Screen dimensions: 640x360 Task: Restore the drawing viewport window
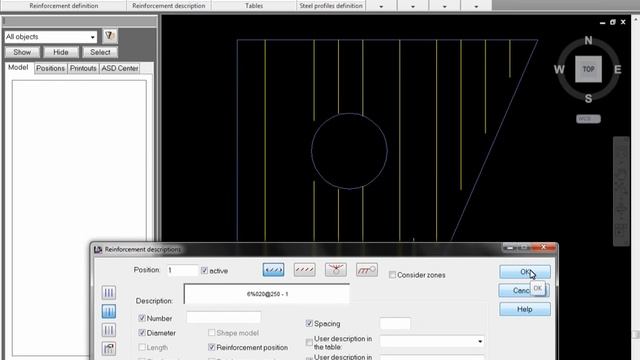[613, 22]
